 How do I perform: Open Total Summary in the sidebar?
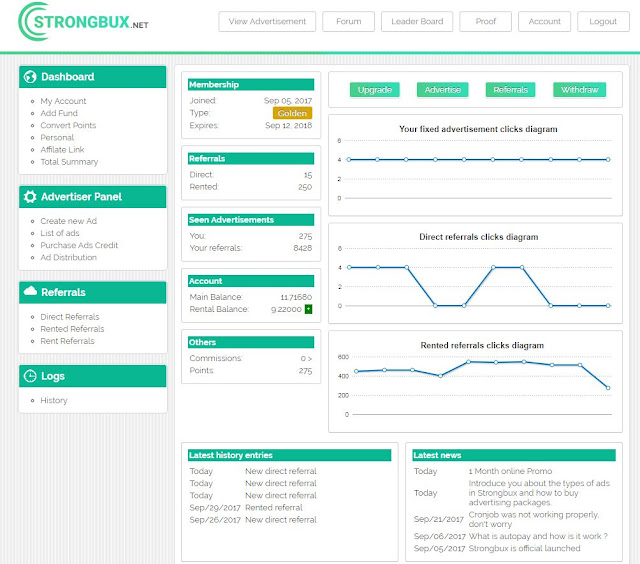(69, 162)
